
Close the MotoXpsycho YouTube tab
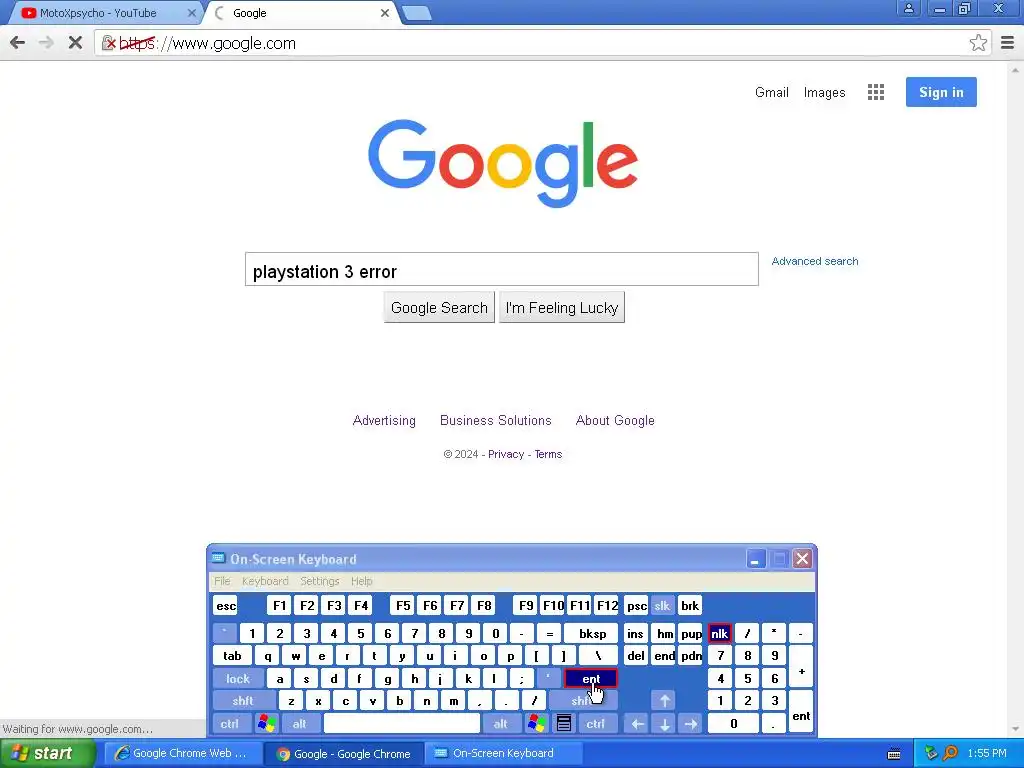[191, 12]
